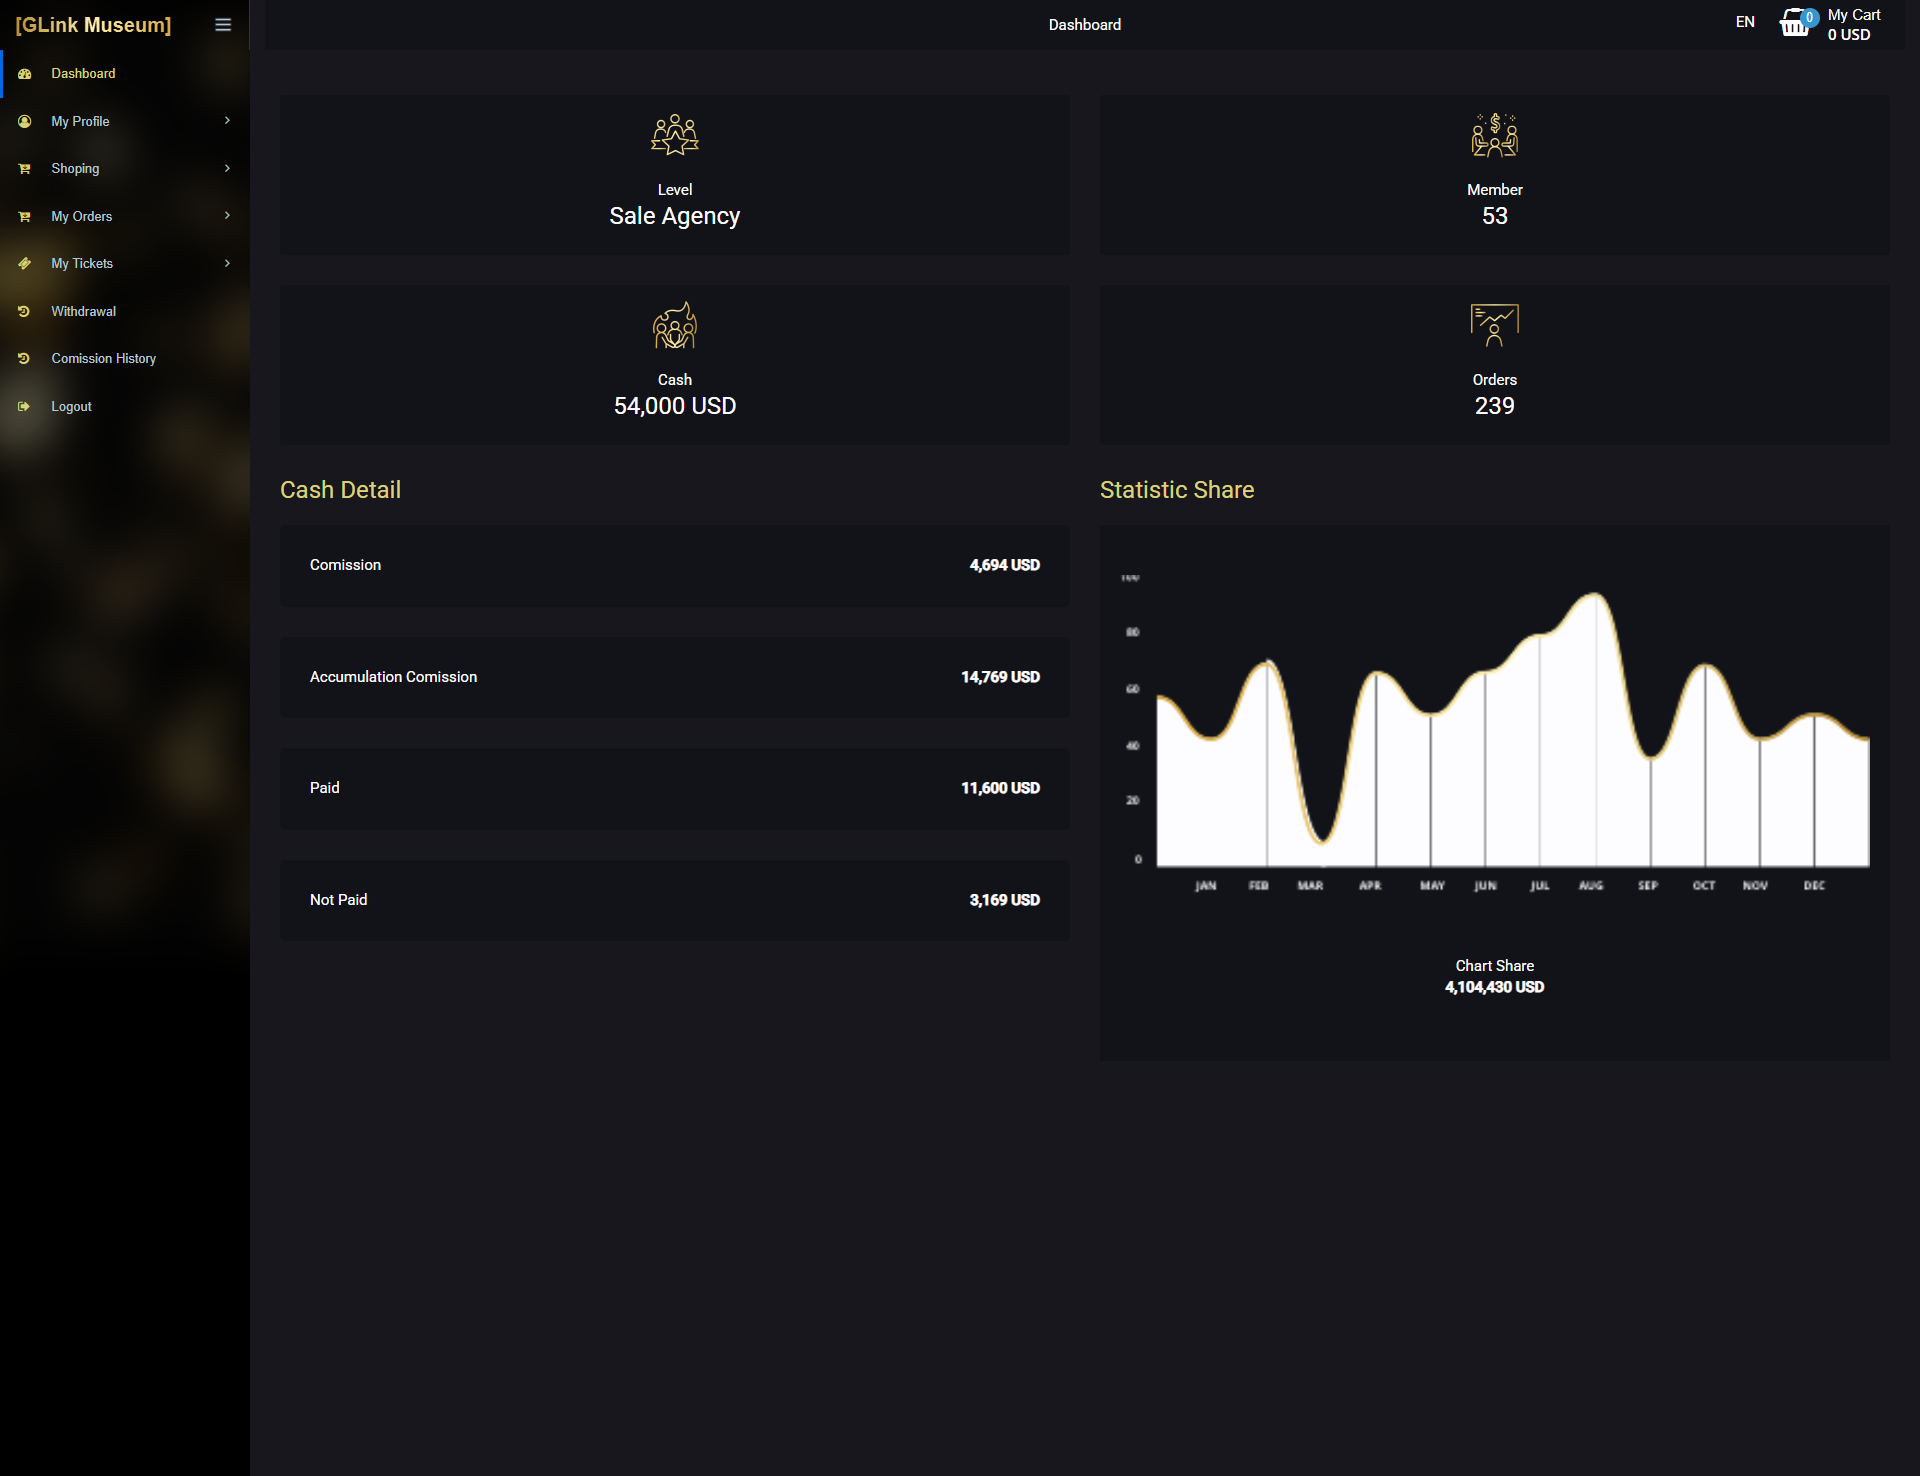Click the My Tickets ticket icon
This screenshot has width=1920, height=1476.
coord(25,264)
